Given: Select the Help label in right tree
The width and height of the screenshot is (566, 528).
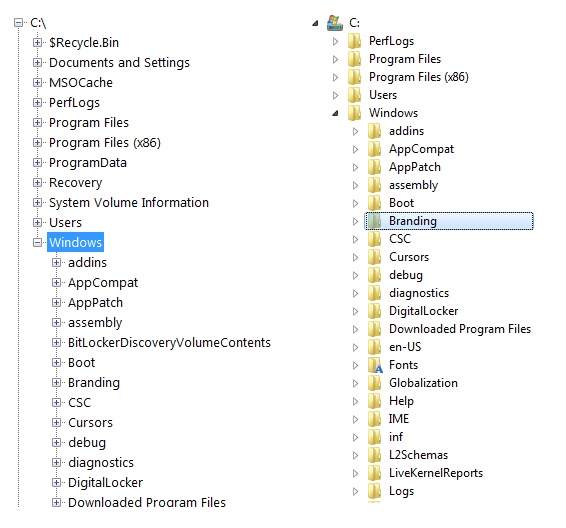Looking at the screenshot, I should click(x=401, y=401).
